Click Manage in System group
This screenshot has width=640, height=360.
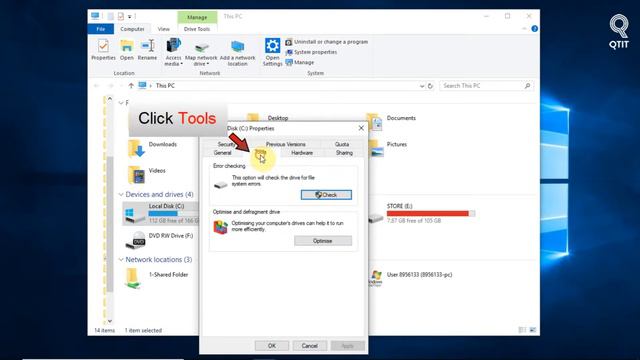pos(300,62)
